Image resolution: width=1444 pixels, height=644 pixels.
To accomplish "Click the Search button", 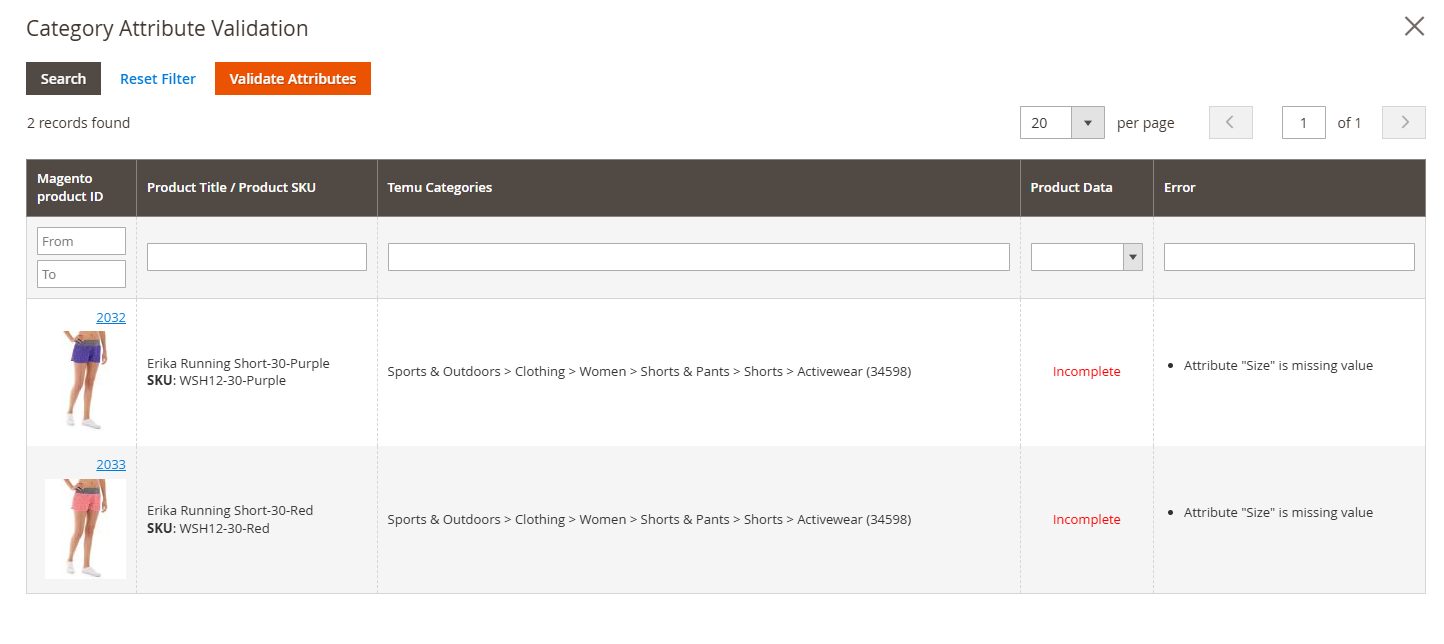I will [x=63, y=79].
